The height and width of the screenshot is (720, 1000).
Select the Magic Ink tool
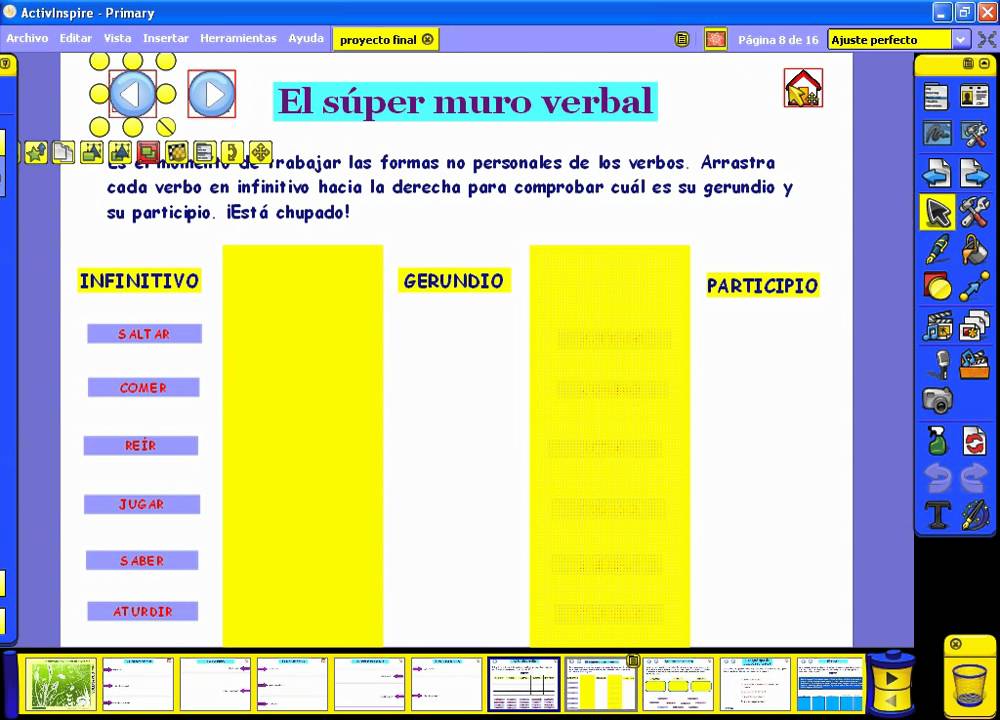(974, 515)
